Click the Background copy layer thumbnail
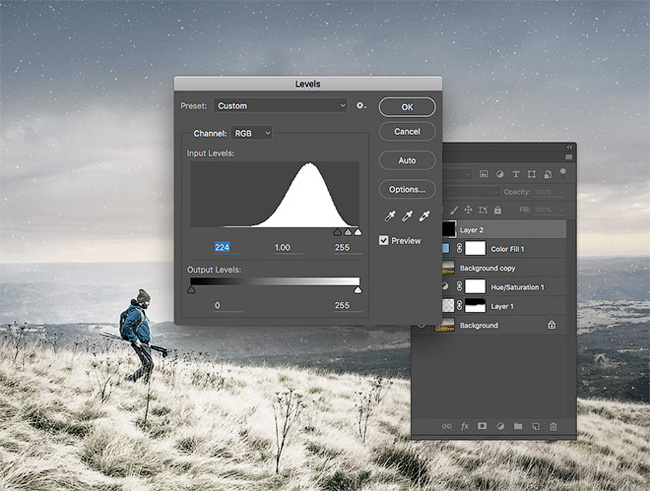Screen dimensions: 650x491 click(x=448, y=268)
